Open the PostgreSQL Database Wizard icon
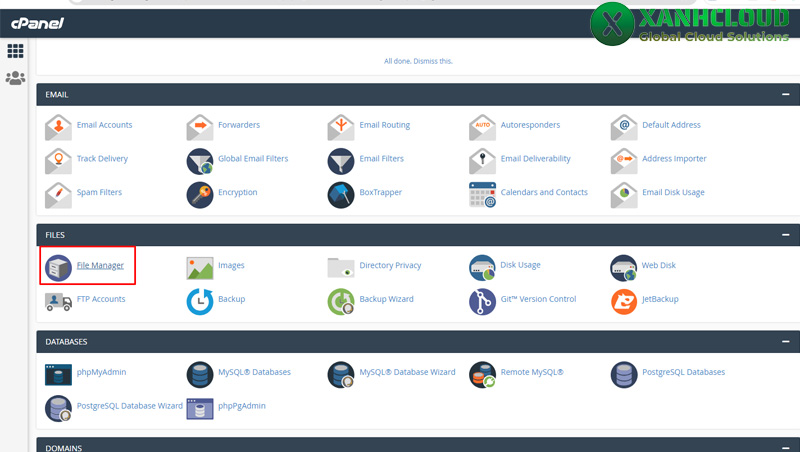Image resolution: width=800 pixels, height=452 pixels. point(58,408)
